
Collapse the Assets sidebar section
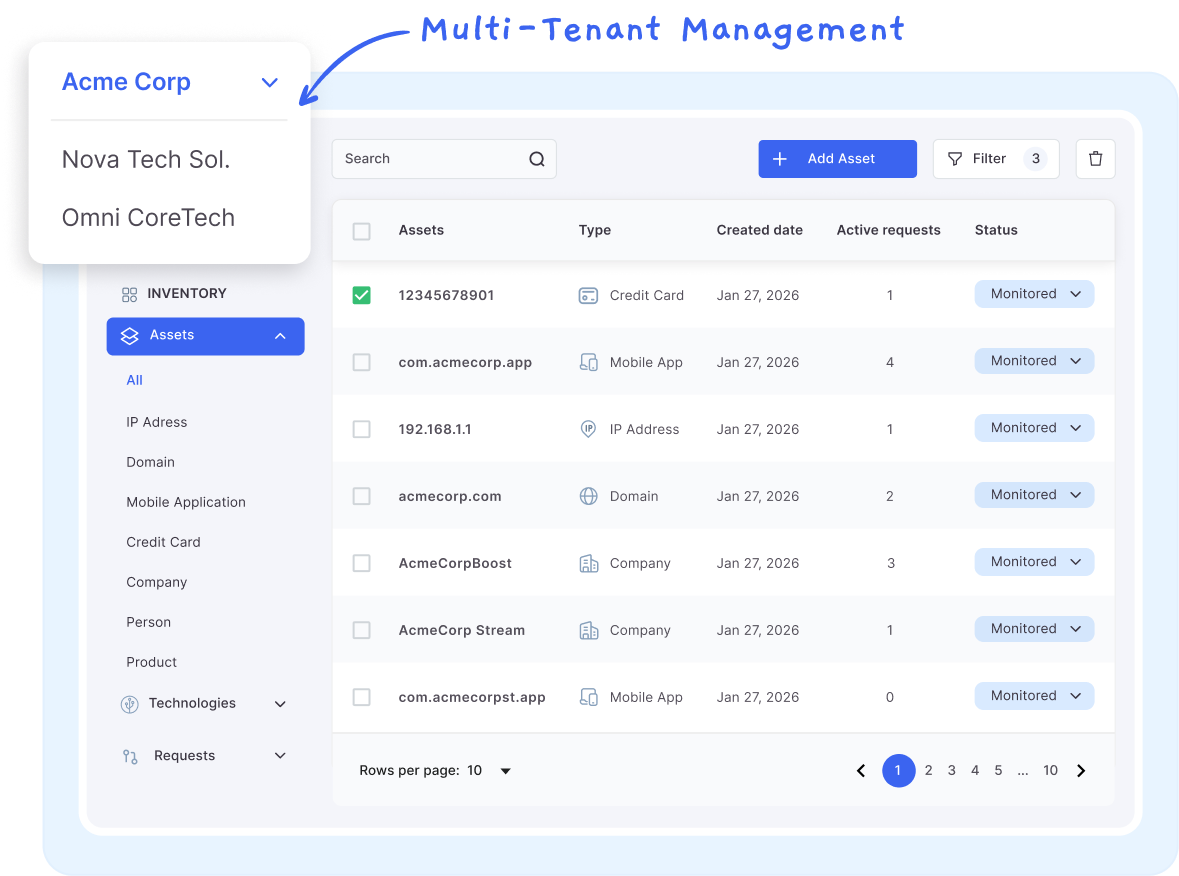tap(280, 336)
